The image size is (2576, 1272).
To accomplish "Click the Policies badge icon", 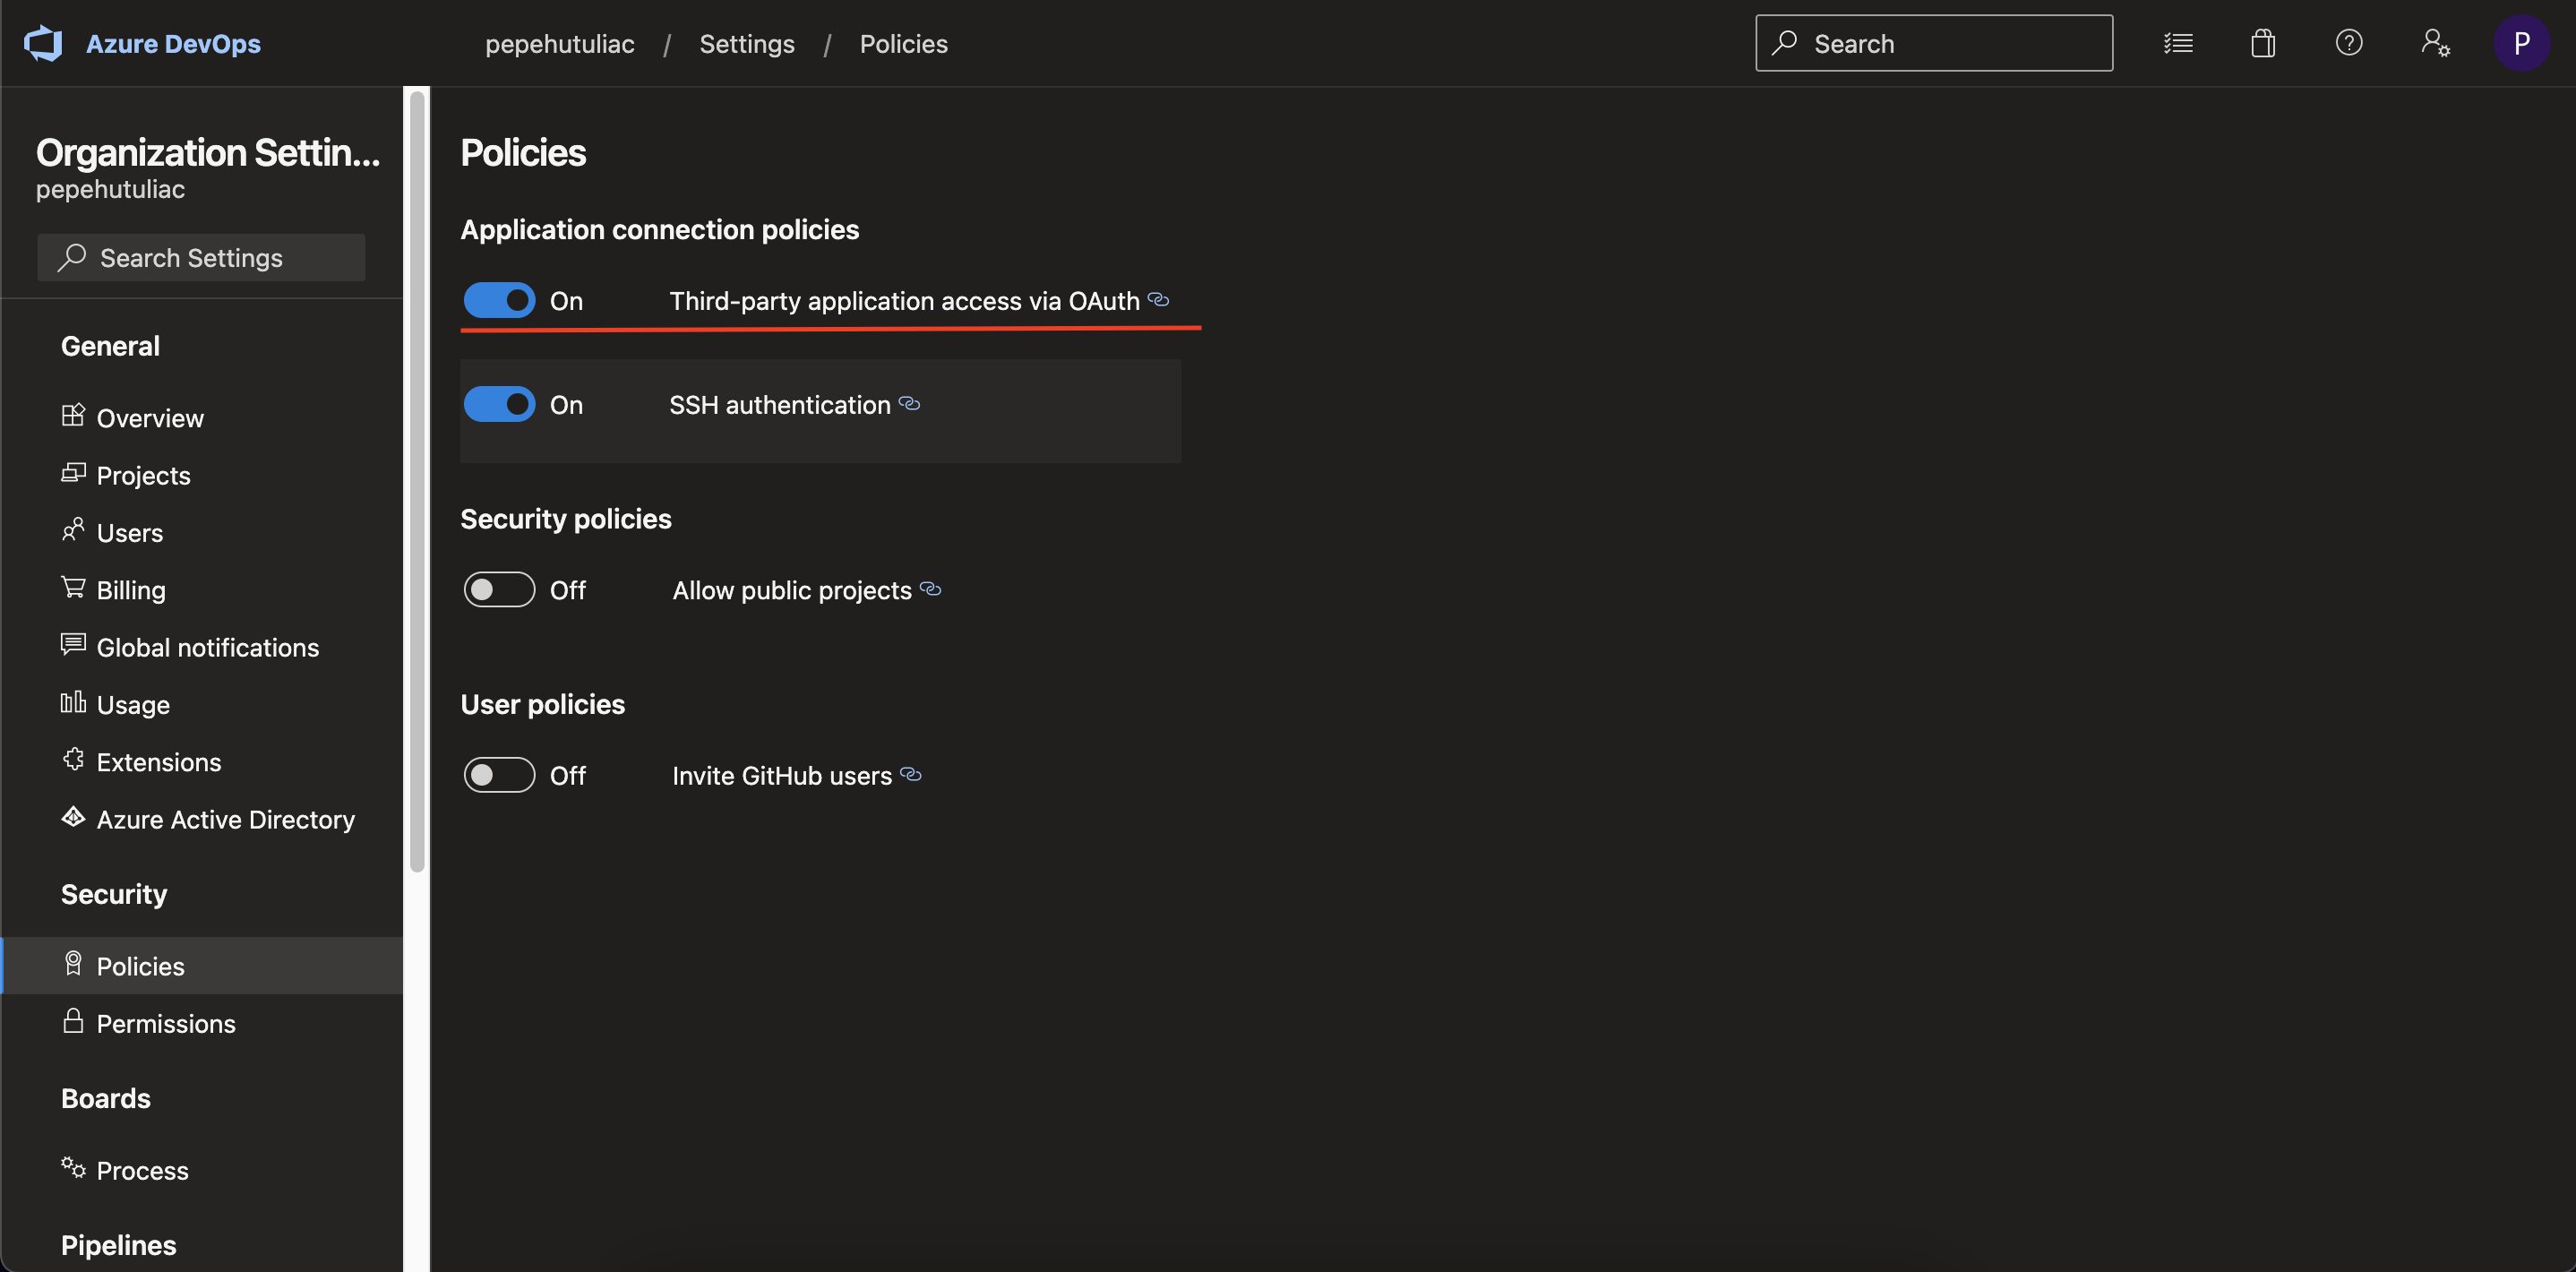I will (x=73, y=963).
